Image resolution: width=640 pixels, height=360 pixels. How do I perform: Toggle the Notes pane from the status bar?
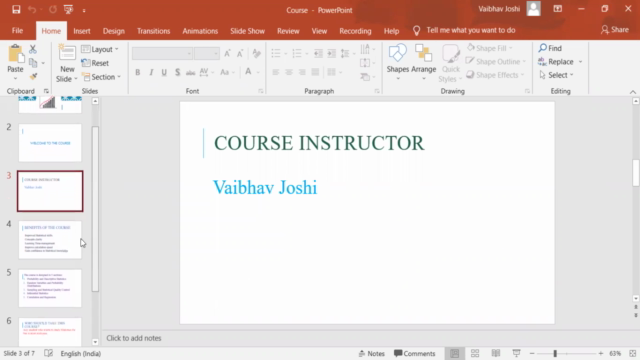pos(371,353)
